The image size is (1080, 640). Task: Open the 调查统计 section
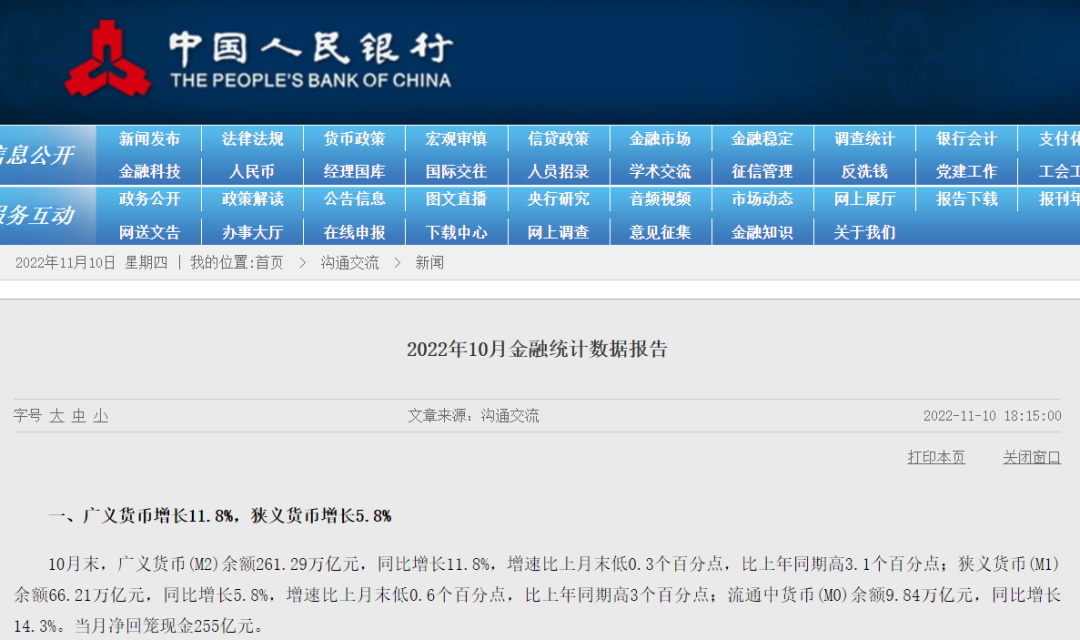coord(865,138)
